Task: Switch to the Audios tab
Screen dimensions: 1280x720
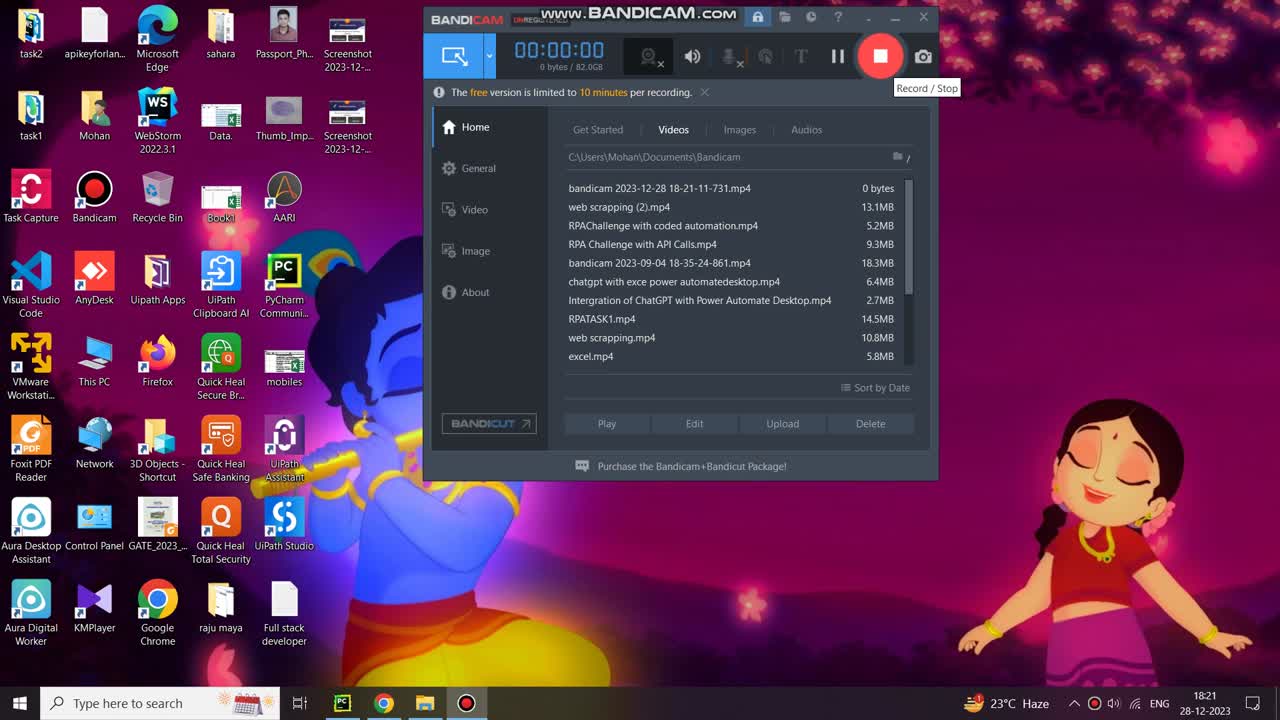Action: (807, 130)
